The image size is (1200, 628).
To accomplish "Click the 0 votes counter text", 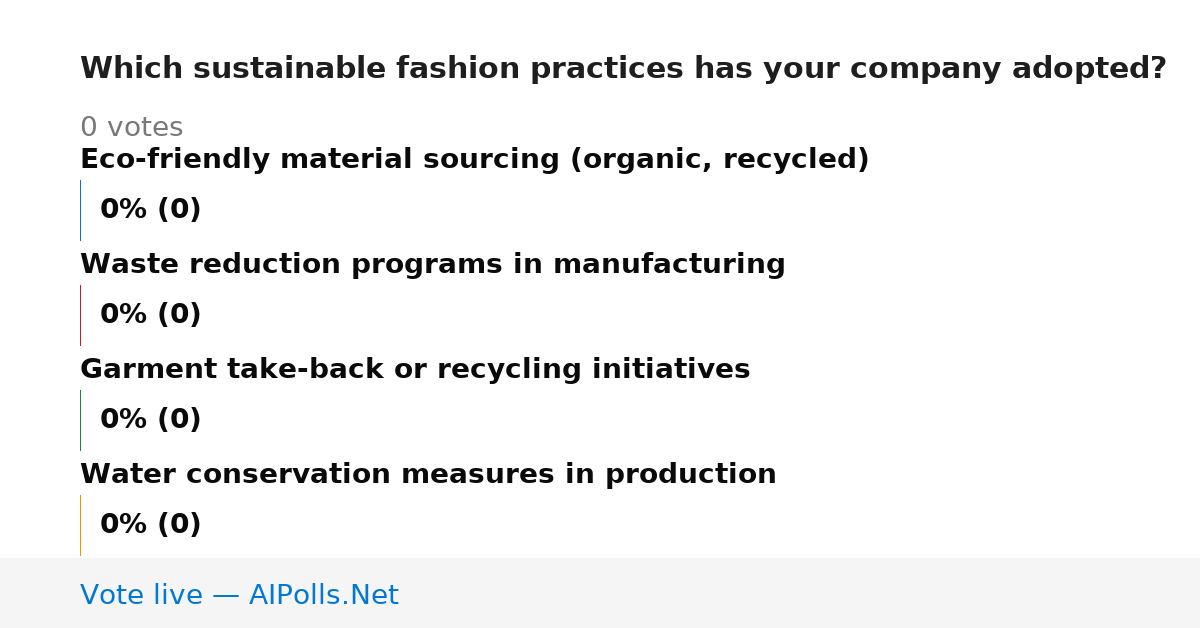I will (131, 128).
